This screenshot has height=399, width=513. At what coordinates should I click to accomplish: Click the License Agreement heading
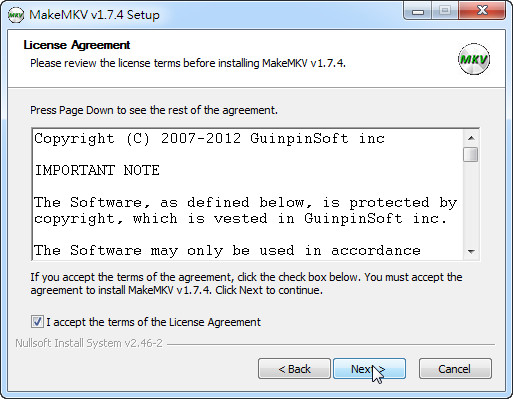point(77,45)
